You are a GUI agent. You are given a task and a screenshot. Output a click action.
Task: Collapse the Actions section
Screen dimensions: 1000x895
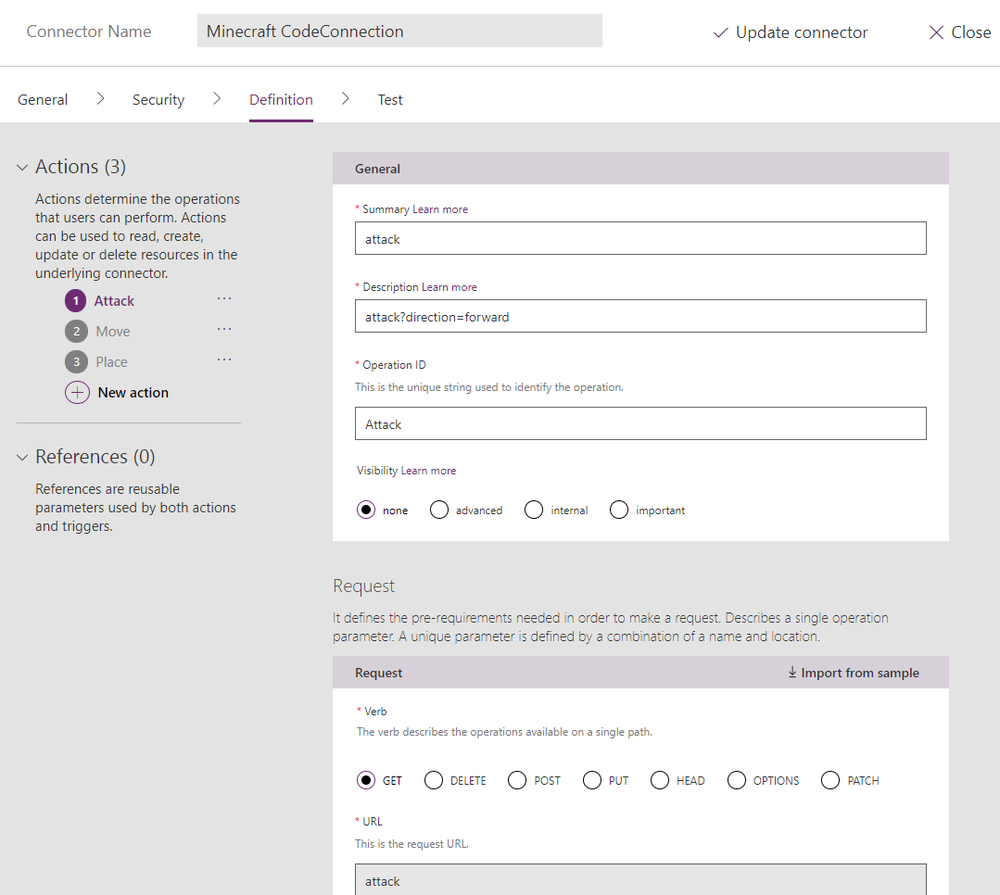click(x=22, y=167)
